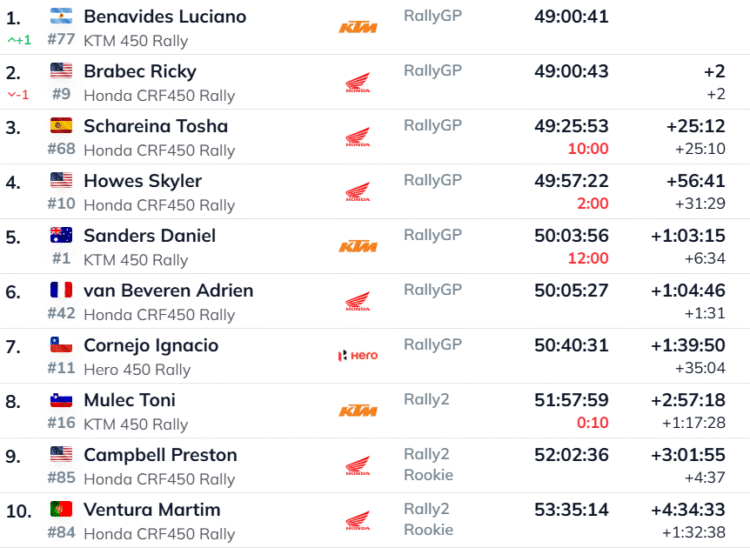The width and height of the screenshot is (750, 548).
Task: Click the Argentina flag beside Benavides Luciano
Action: pos(61,16)
